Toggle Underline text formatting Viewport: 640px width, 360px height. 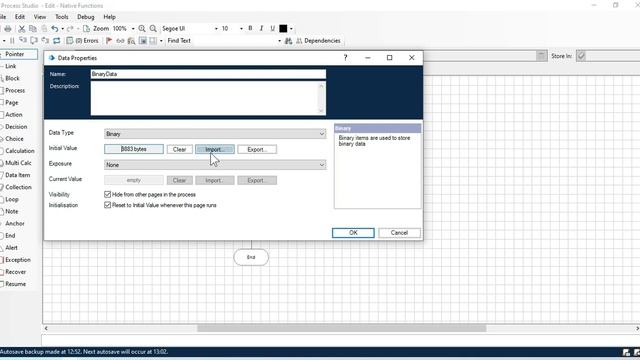coord(272,29)
